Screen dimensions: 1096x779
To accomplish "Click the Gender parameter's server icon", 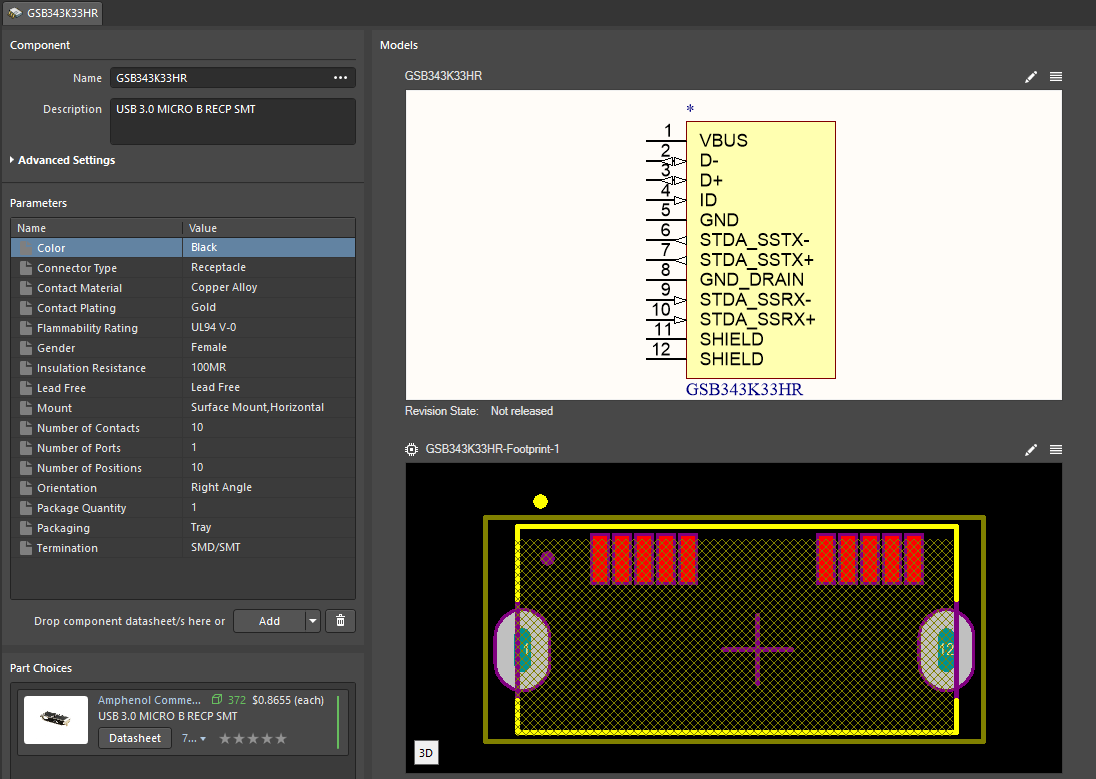I will (24, 347).
